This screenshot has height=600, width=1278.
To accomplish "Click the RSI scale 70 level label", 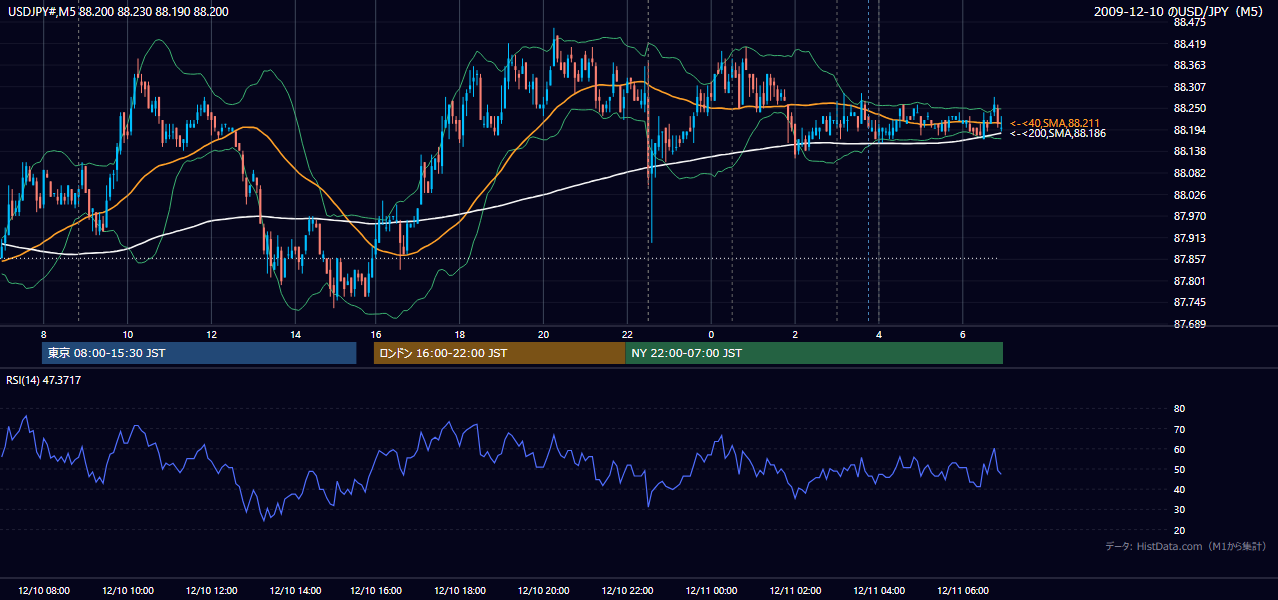I will (x=1179, y=429).
